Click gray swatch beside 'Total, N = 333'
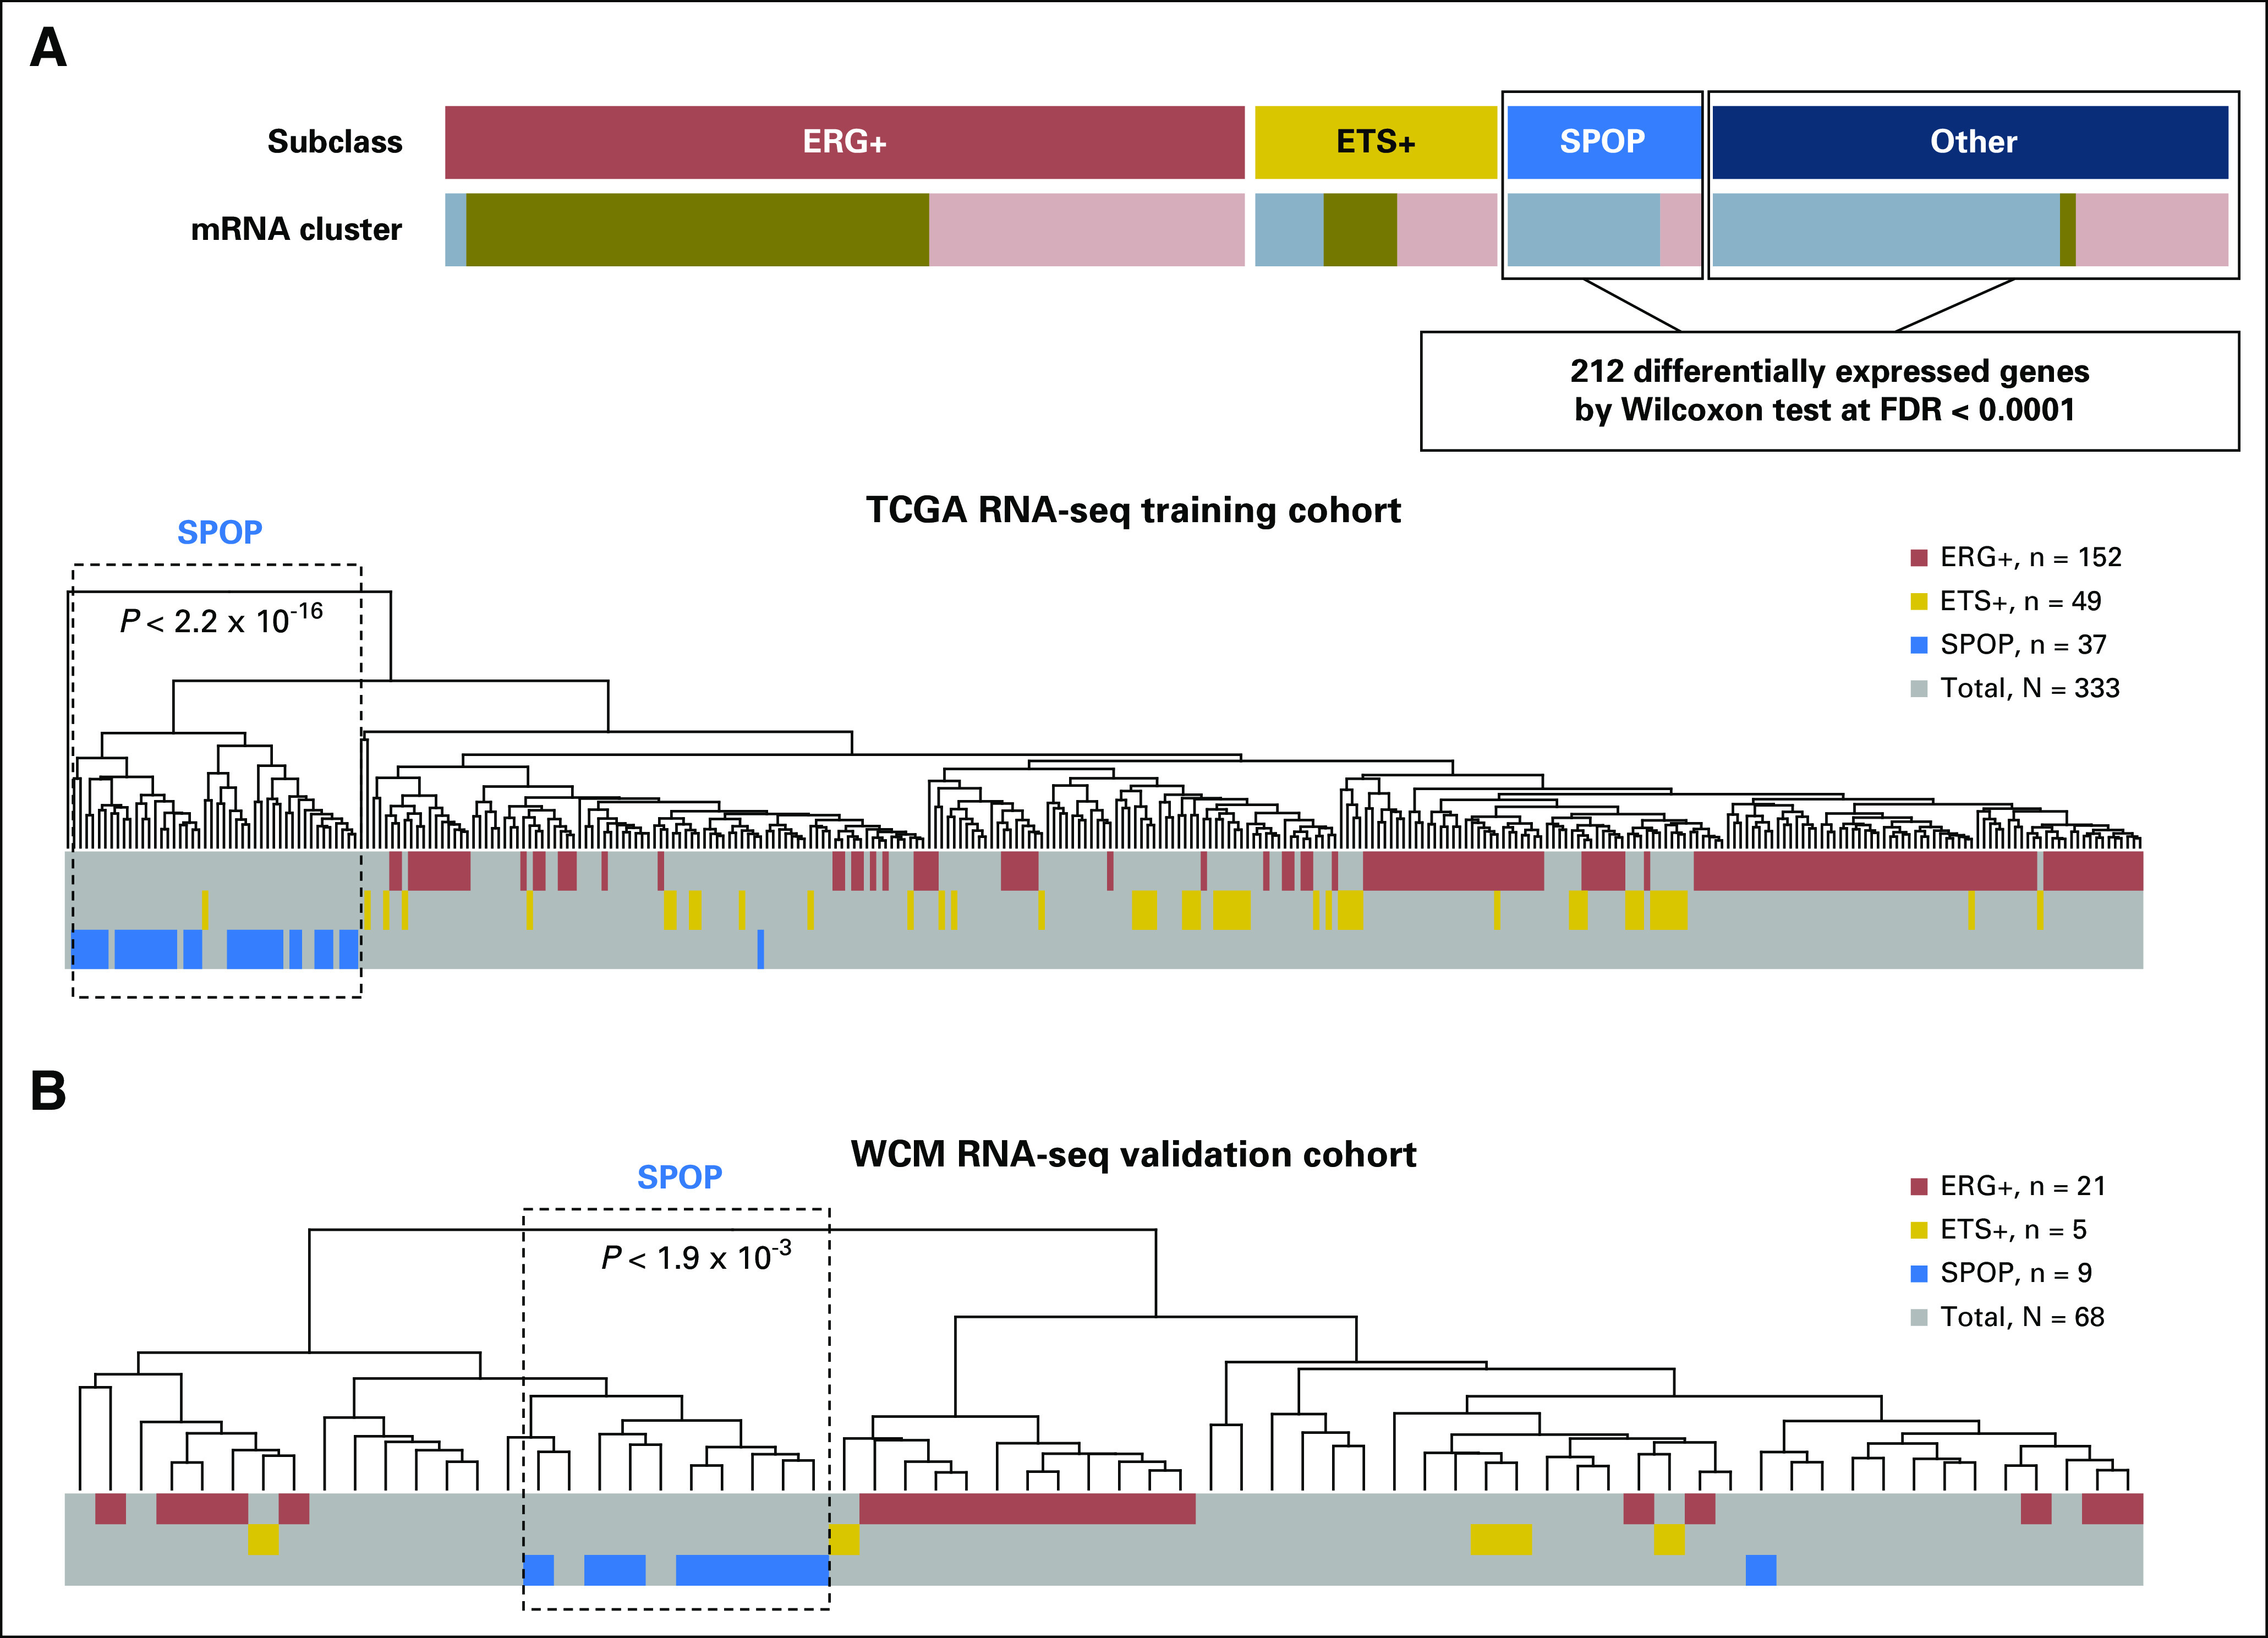This screenshot has width=2268, height=1638. click(1919, 688)
